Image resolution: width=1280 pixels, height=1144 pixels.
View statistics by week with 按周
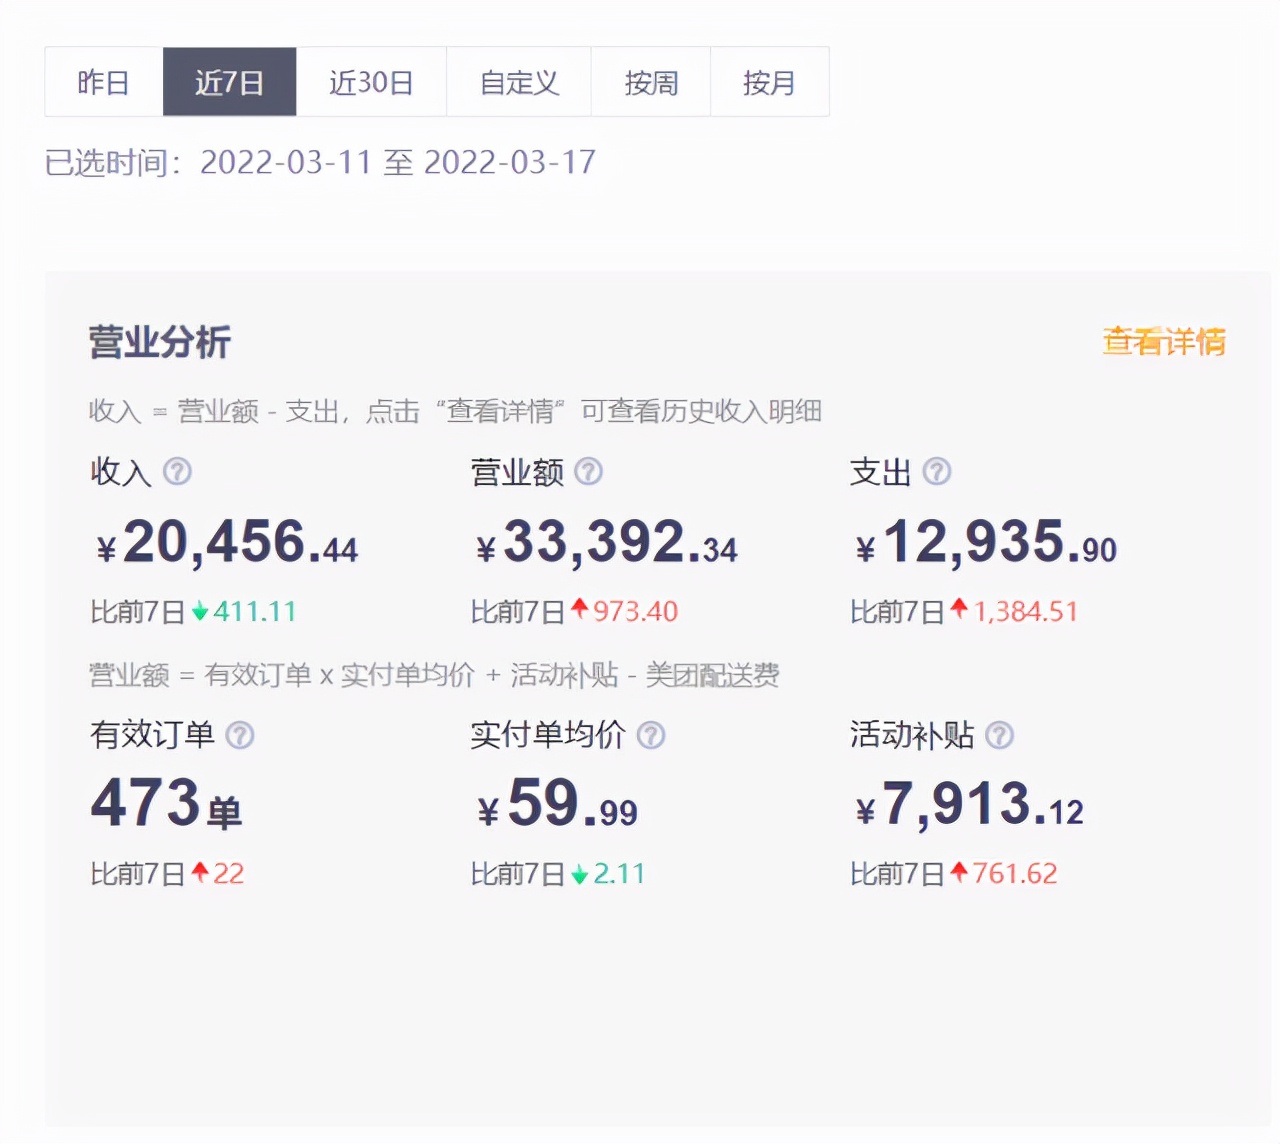tap(651, 82)
